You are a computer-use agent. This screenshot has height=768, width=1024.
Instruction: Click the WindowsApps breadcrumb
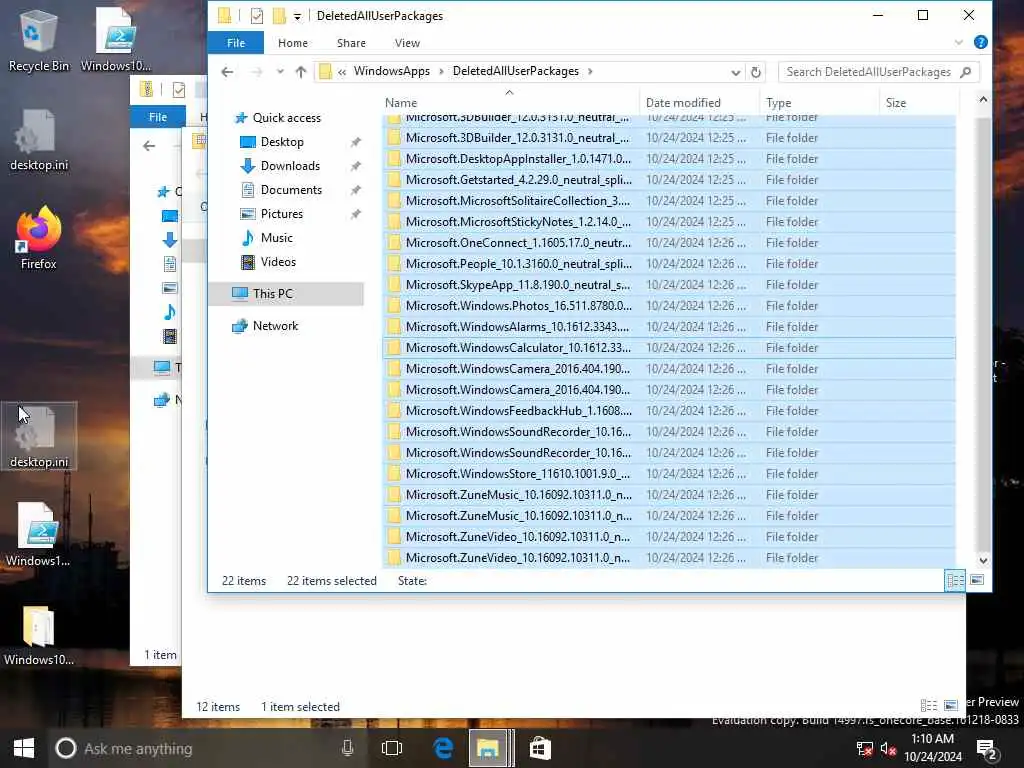[392, 71]
